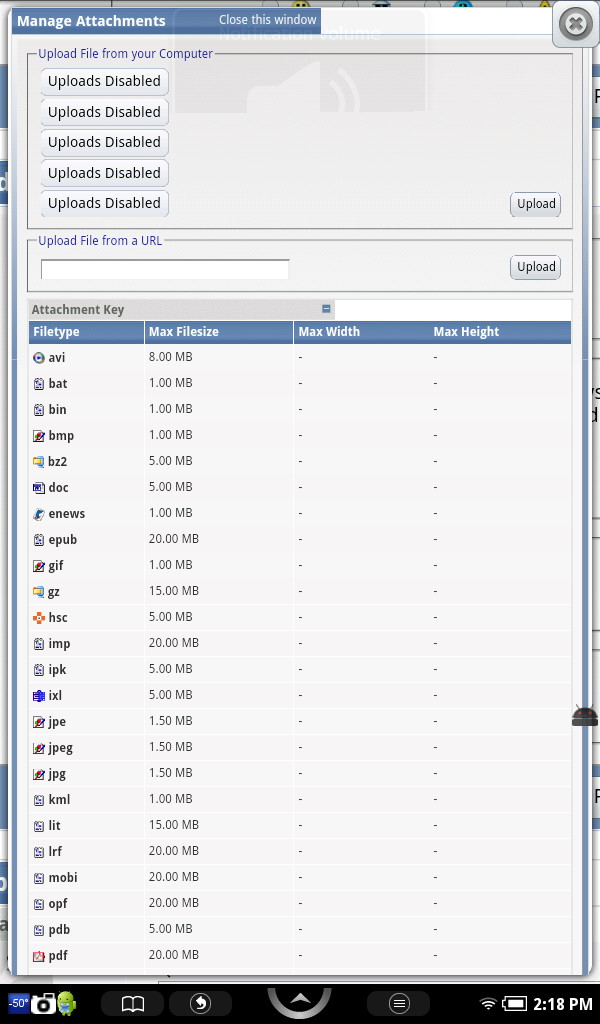Viewport: 600px width, 1024px height.
Task: Click the enews filetype icon
Action: (x=39, y=514)
